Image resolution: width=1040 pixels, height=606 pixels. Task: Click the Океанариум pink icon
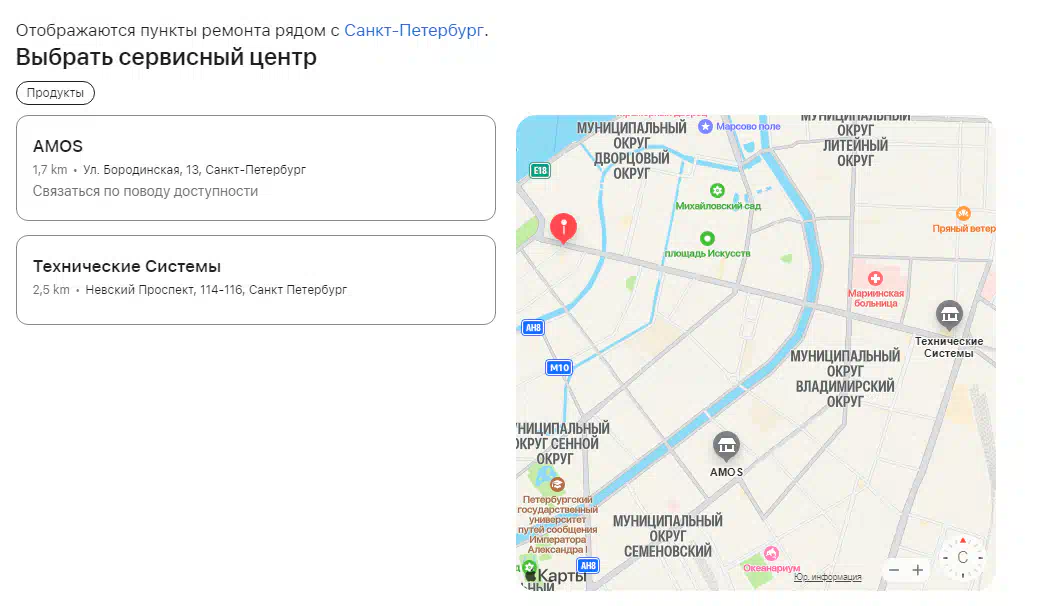point(771,554)
